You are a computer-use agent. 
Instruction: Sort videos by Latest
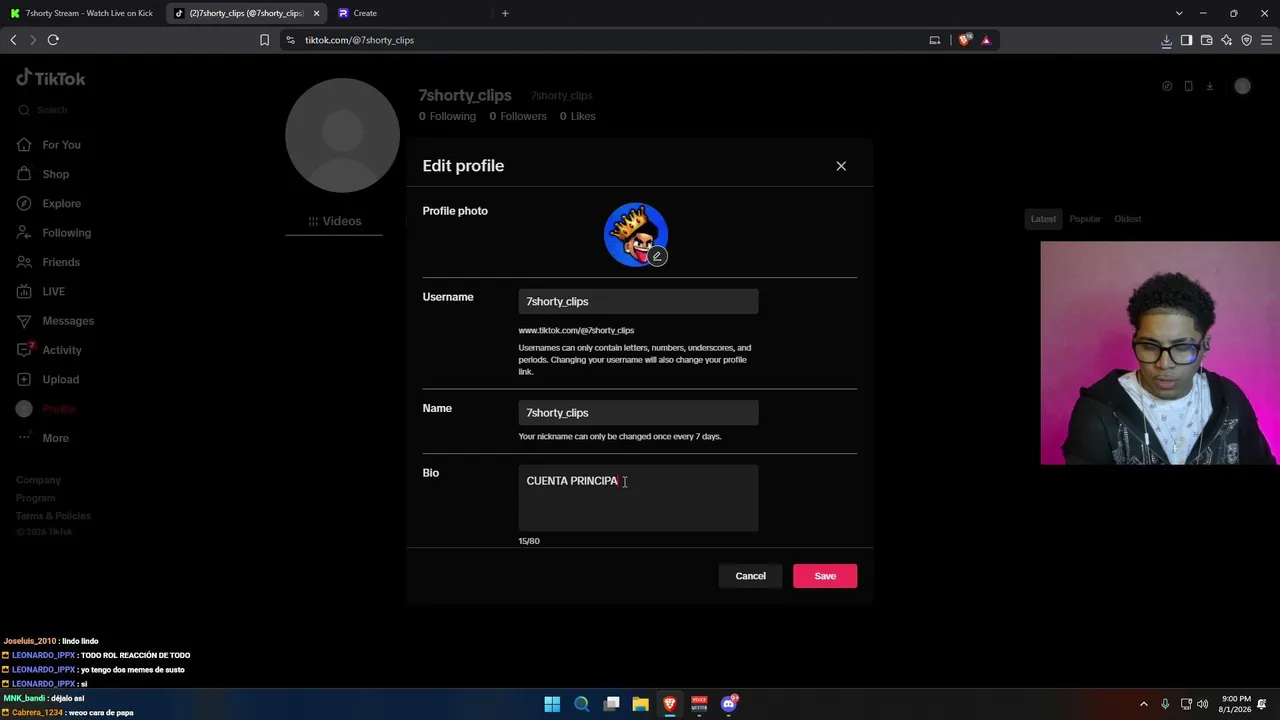pos(1043,219)
